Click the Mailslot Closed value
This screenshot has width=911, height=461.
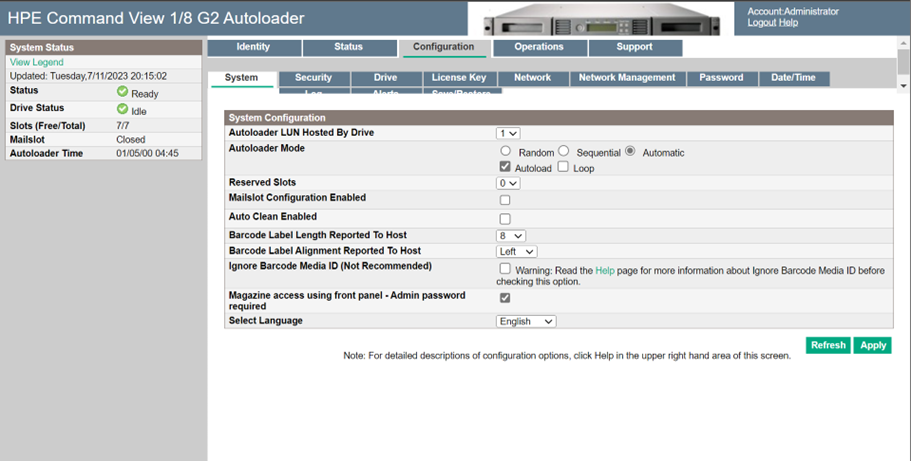131,140
